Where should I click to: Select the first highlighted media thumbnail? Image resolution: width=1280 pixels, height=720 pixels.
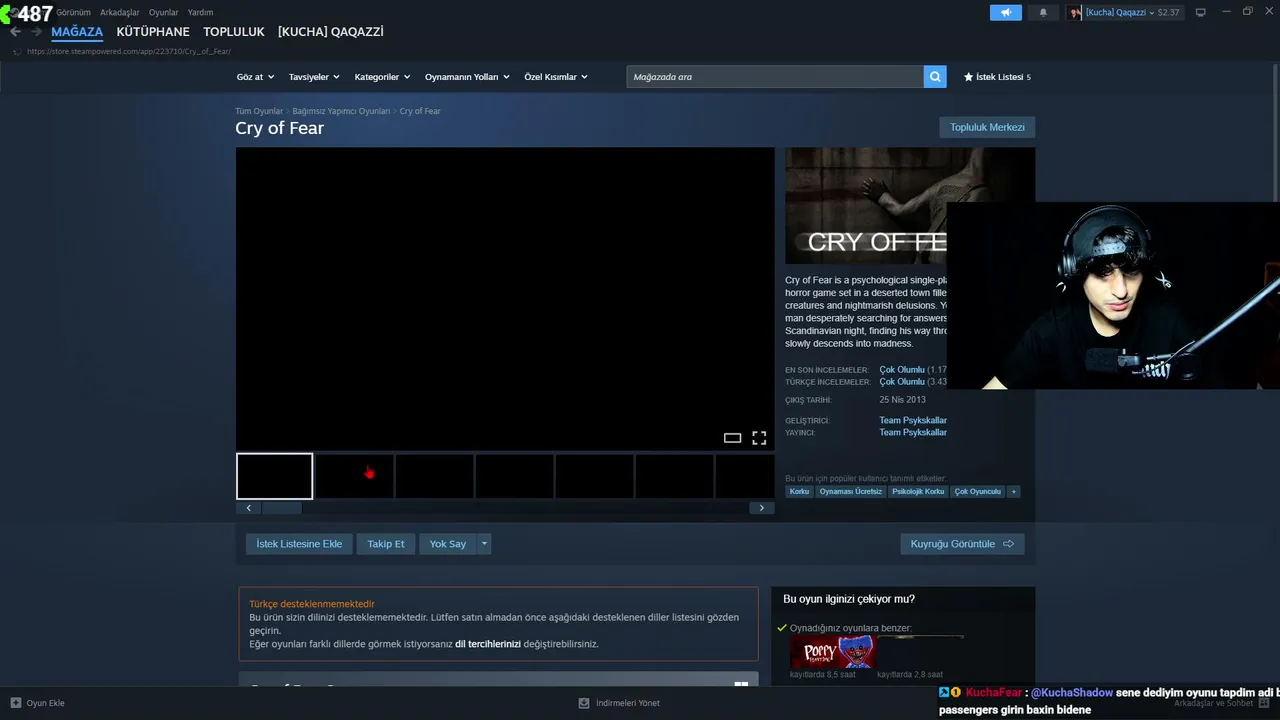[x=275, y=476]
